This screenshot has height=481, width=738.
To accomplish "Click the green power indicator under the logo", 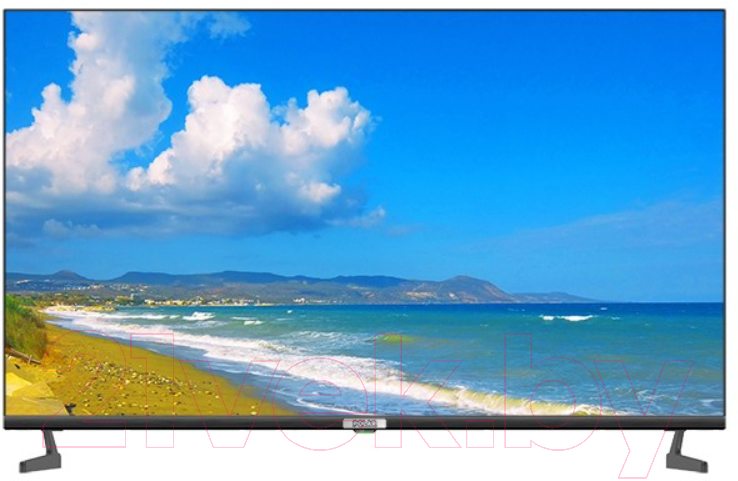I will [x=365, y=430].
